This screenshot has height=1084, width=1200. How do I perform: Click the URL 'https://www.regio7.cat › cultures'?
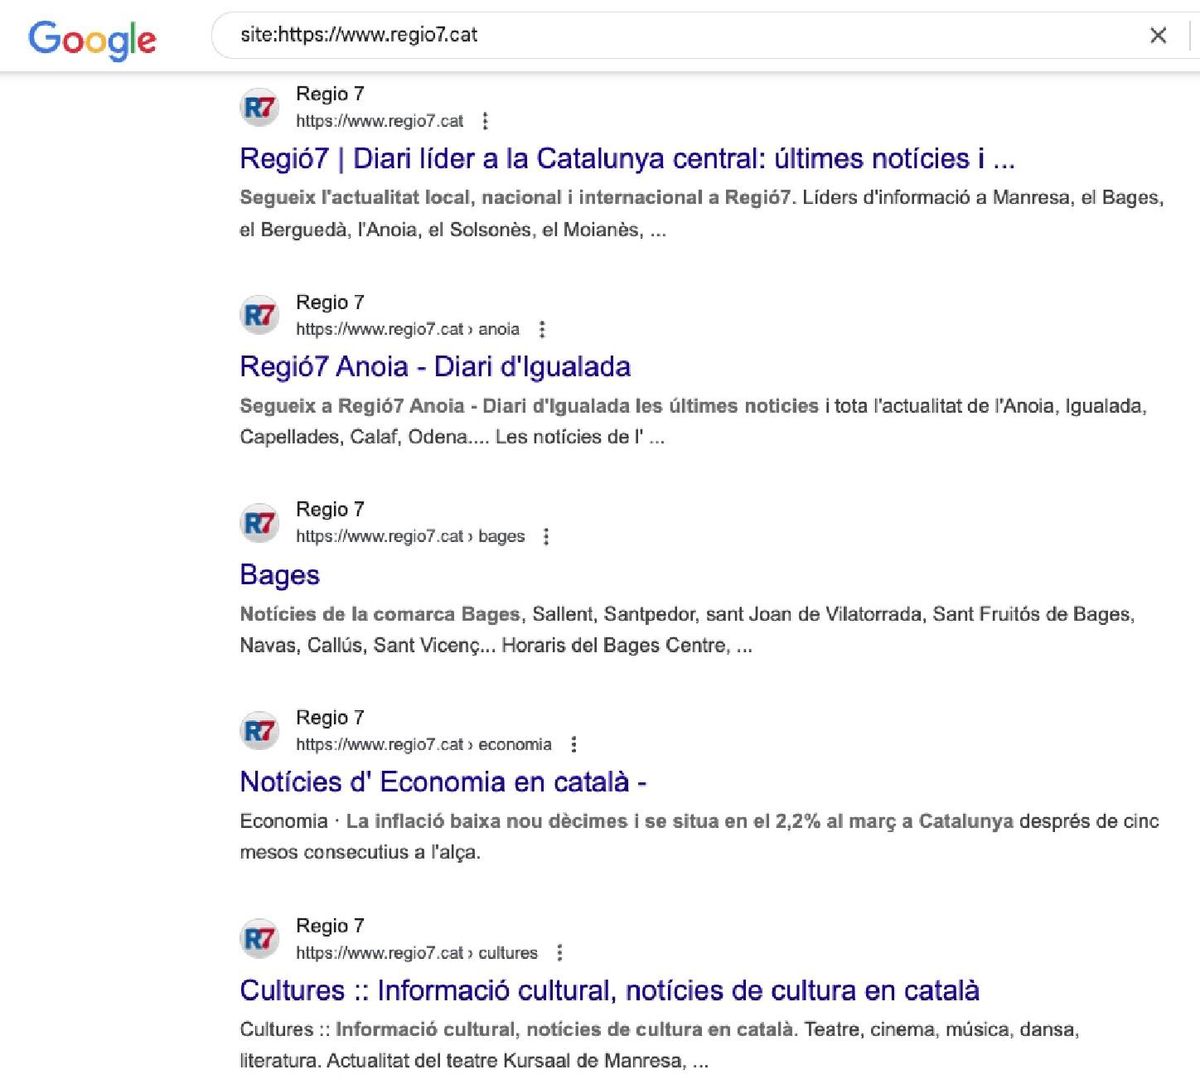(417, 953)
